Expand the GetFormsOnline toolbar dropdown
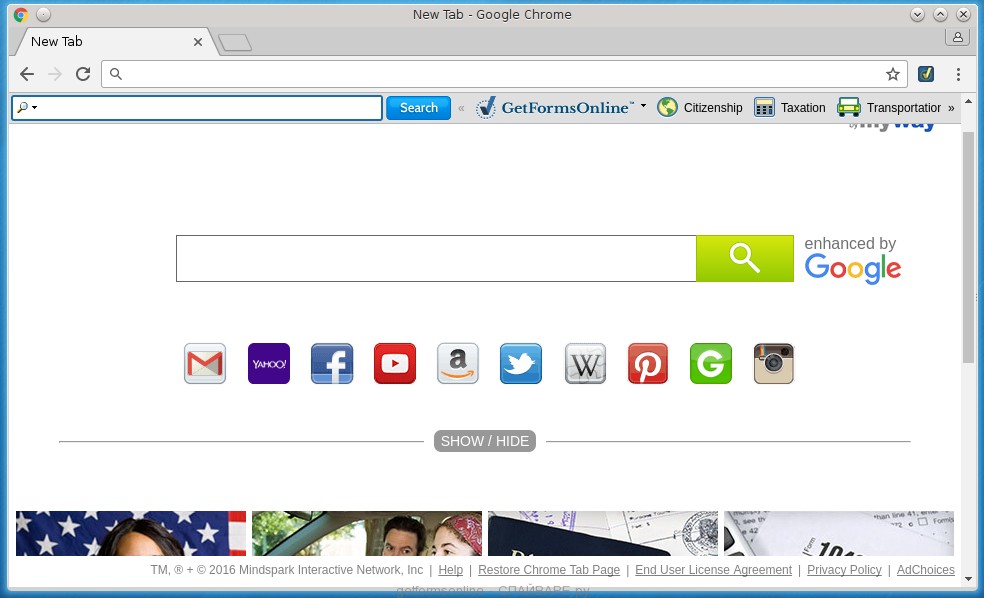 pyautogui.click(x=645, y=107)
